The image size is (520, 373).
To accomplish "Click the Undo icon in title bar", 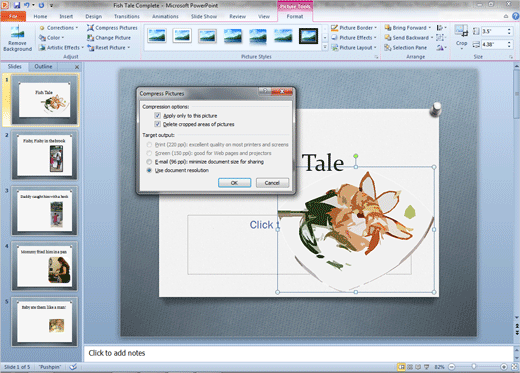I will 27,5.
